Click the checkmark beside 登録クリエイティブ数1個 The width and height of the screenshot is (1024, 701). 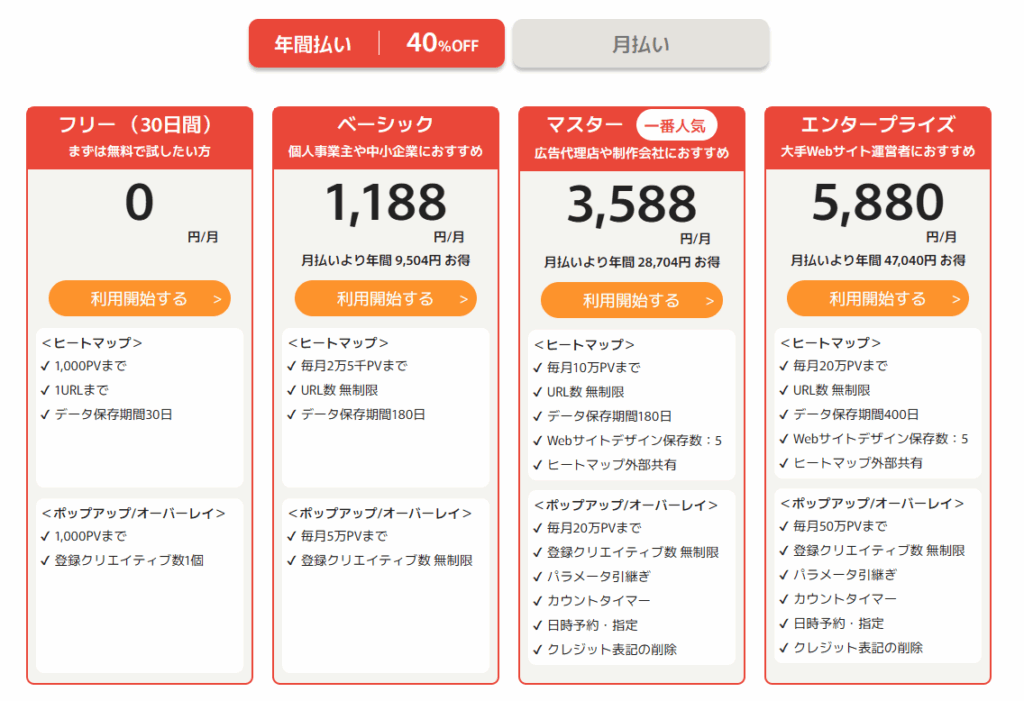point(45,561)
